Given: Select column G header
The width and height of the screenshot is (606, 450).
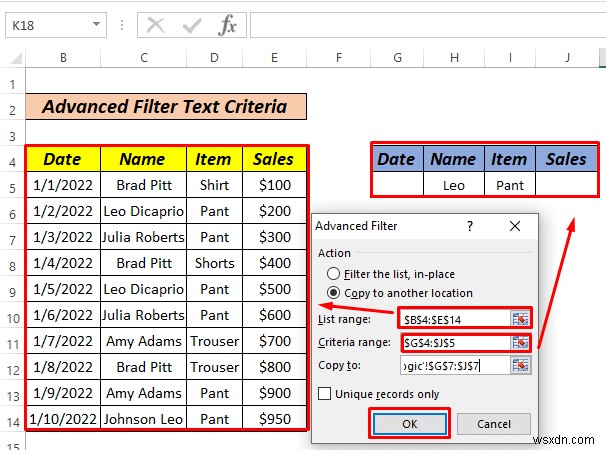Looking at the screenshot, I should [397, 58].
